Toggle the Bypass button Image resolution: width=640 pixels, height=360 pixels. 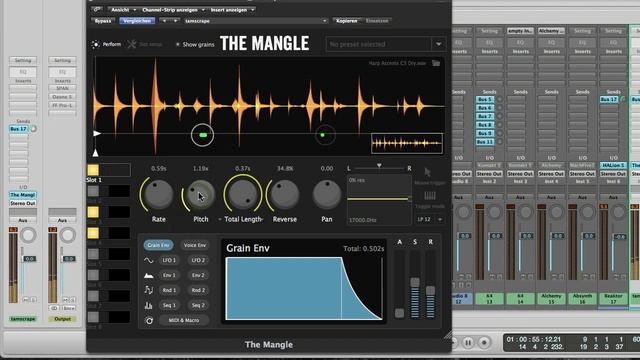click(x=102, y=21)
